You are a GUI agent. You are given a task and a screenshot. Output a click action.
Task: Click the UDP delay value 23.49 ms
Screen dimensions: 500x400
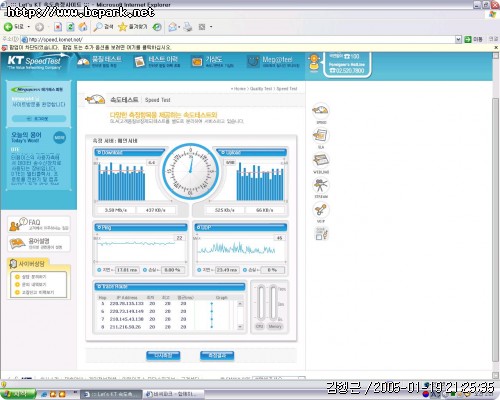click(x=227, y=270)
